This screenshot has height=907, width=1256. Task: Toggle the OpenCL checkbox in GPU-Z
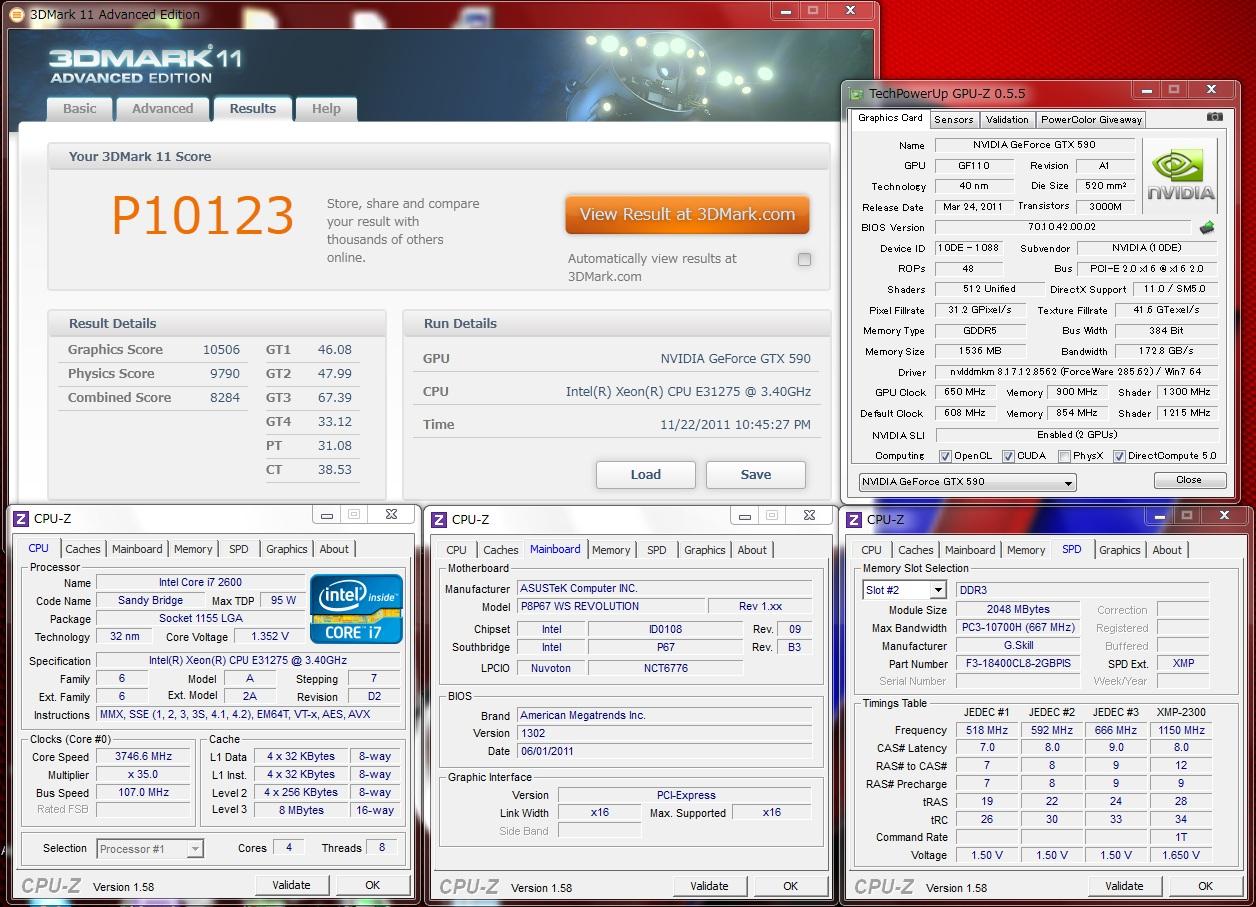pos(945,456)
